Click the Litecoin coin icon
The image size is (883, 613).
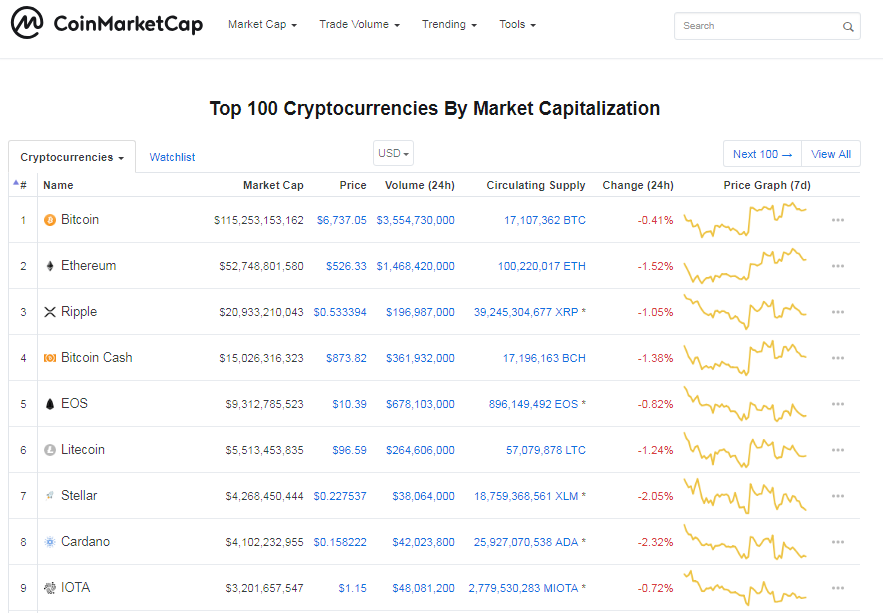50,450
